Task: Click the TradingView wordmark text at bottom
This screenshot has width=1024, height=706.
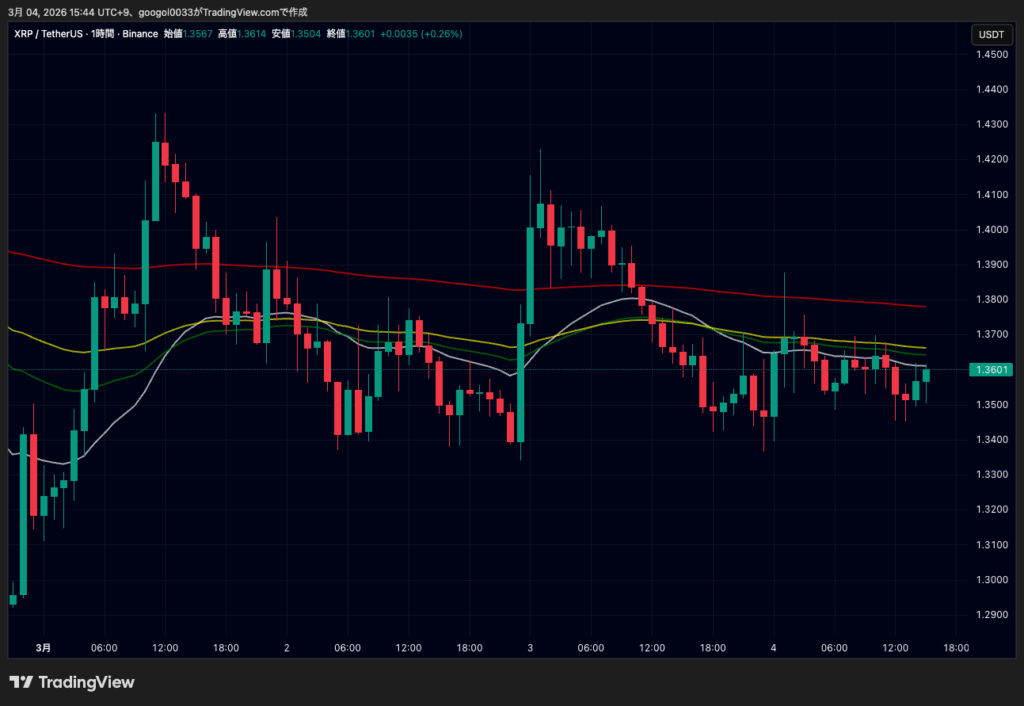Action: (86, 682)
